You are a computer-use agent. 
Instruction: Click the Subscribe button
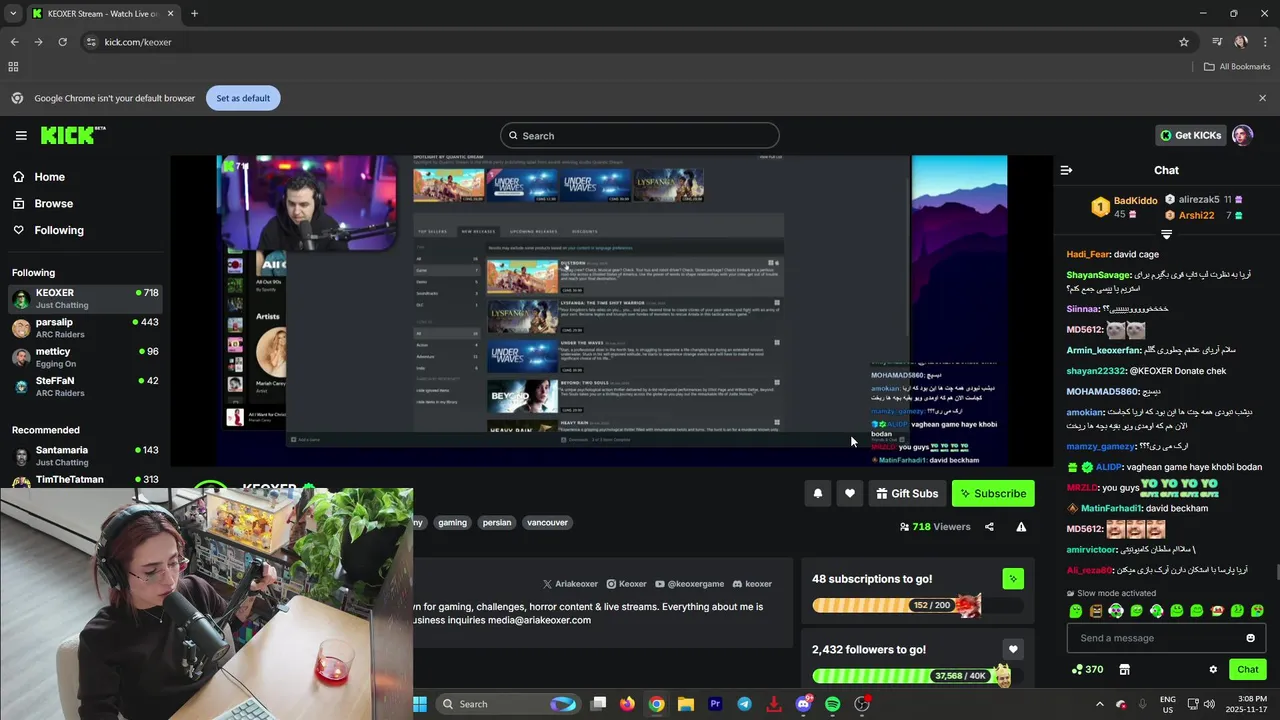point(993,493)
